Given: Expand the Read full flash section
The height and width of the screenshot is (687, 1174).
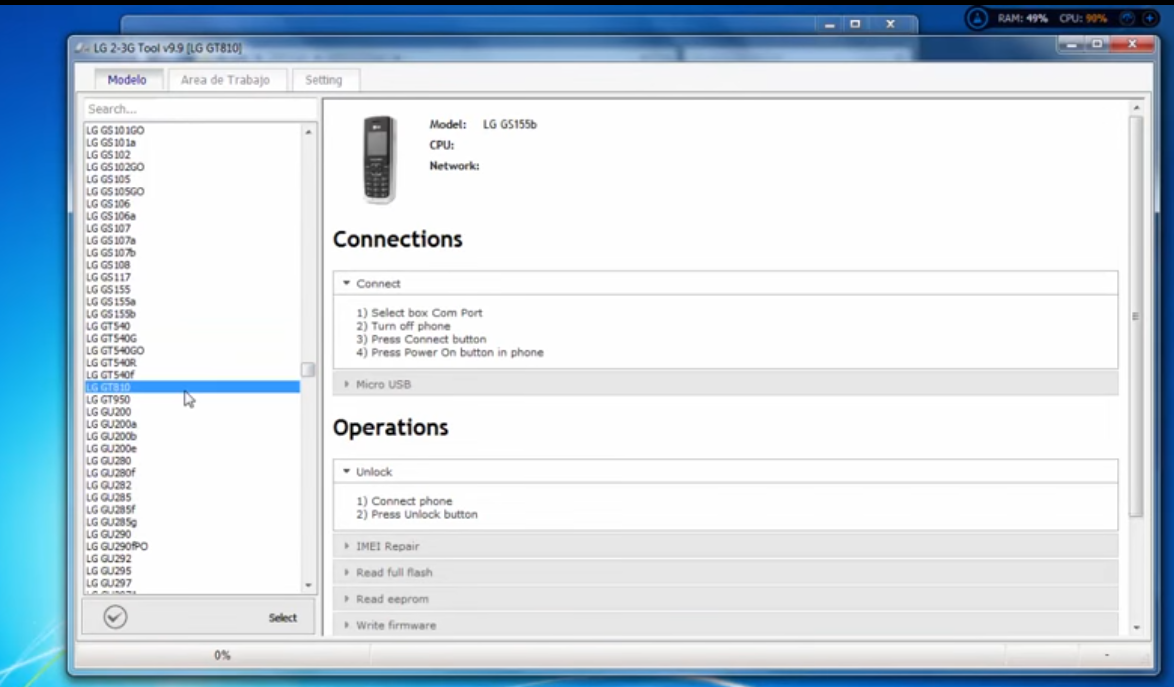Looking at the screenshot, I should tap(725, 572).
